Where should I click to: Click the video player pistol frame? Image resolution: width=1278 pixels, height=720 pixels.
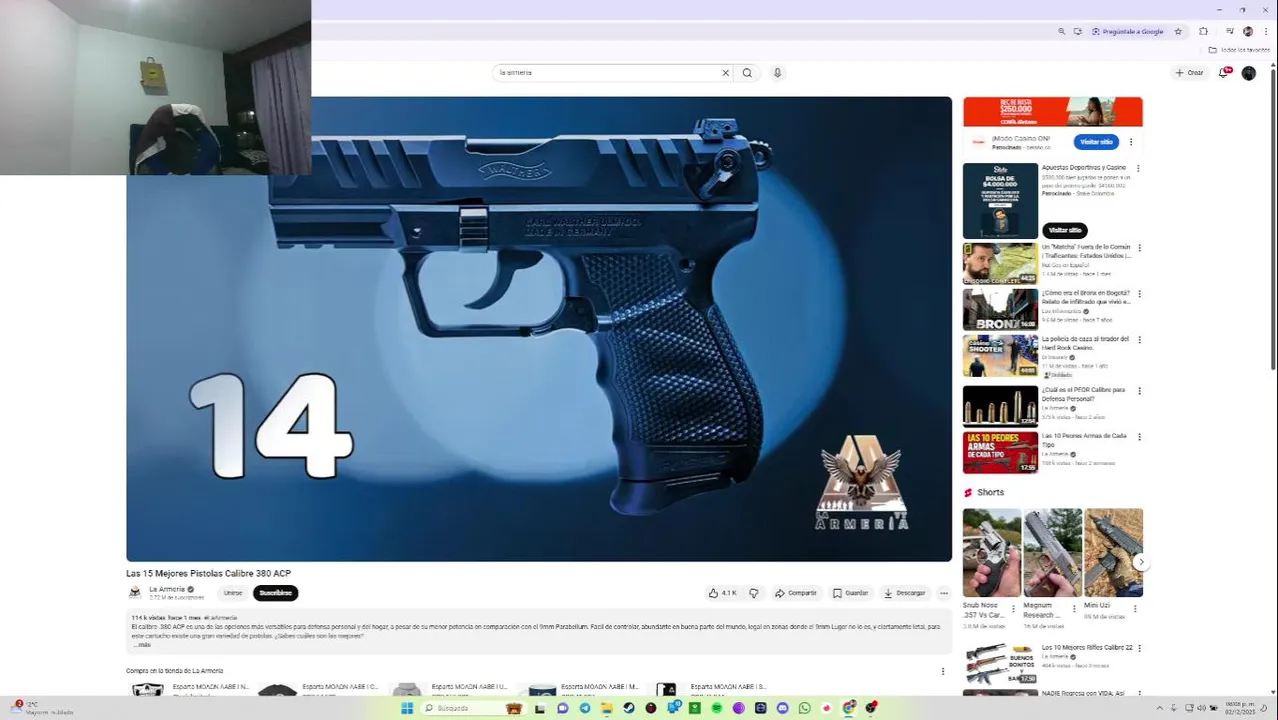coord(539,329)
